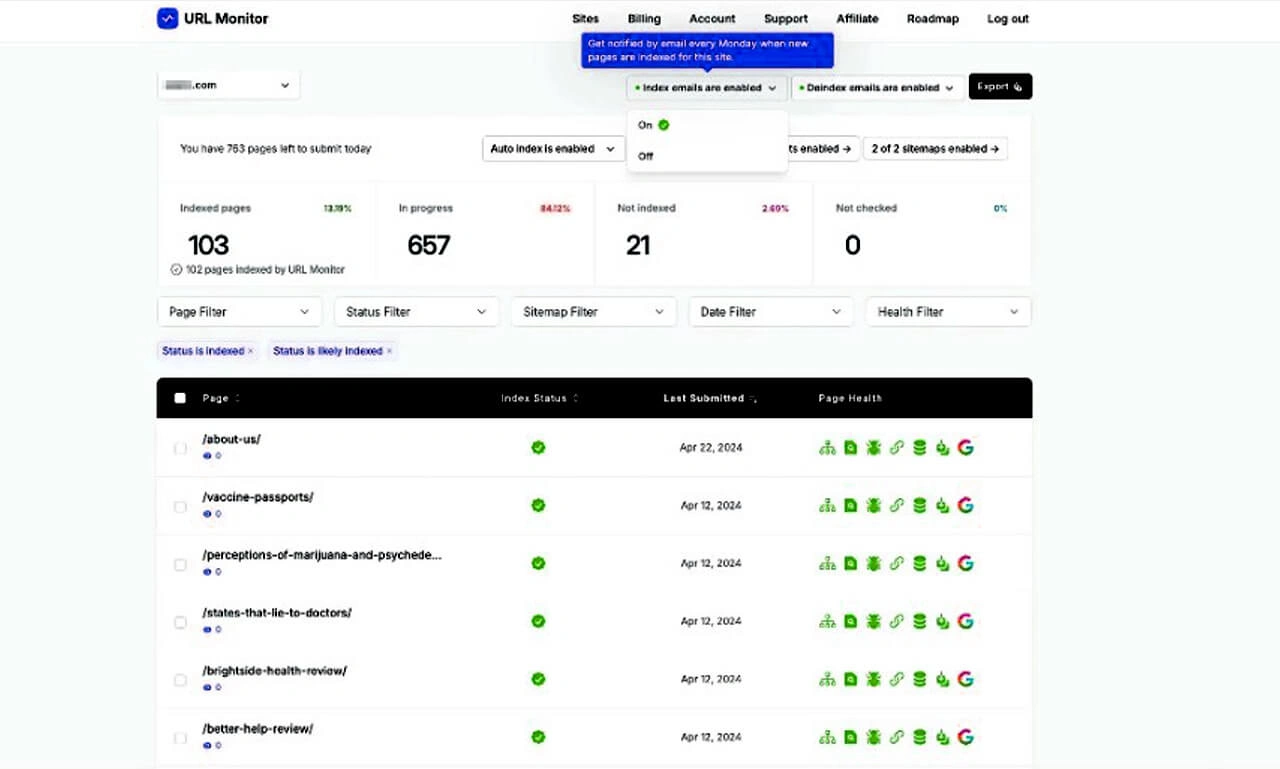Open the Status Filter dropdown
Image resolution: width=1280 pixels, height=769 pixels.
pos(416,312)
